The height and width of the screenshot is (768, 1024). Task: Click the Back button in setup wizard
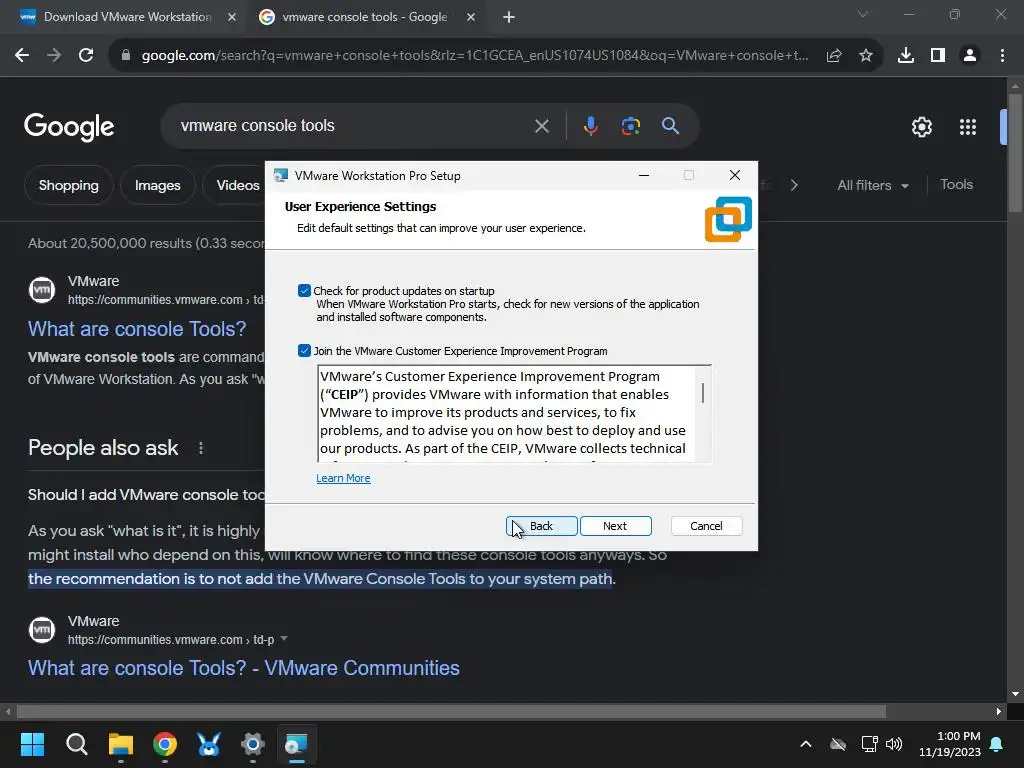pyautogui.click(x=541, y=526)
